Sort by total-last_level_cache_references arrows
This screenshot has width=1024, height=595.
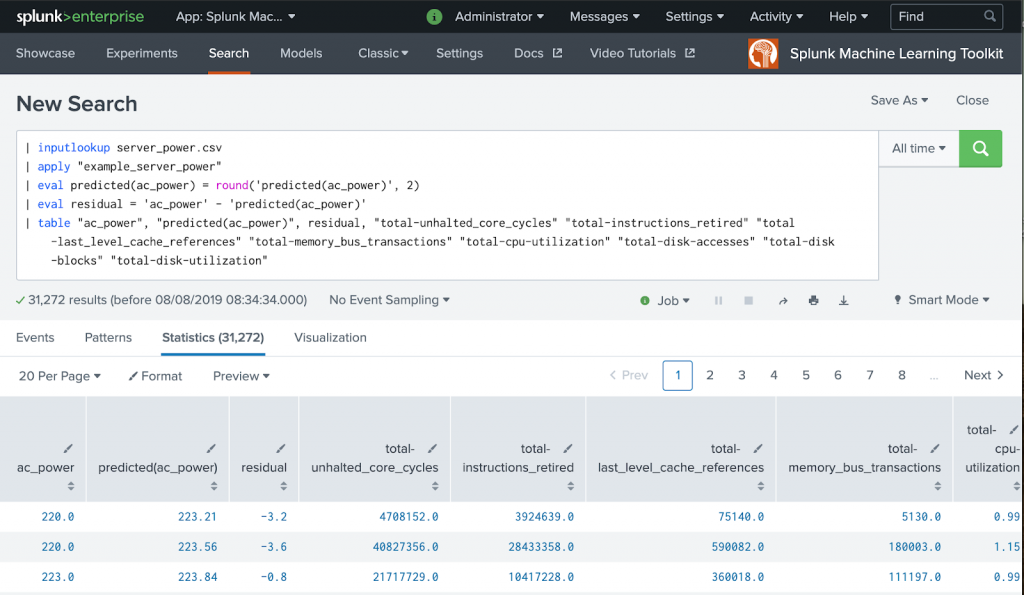point(761,487)
